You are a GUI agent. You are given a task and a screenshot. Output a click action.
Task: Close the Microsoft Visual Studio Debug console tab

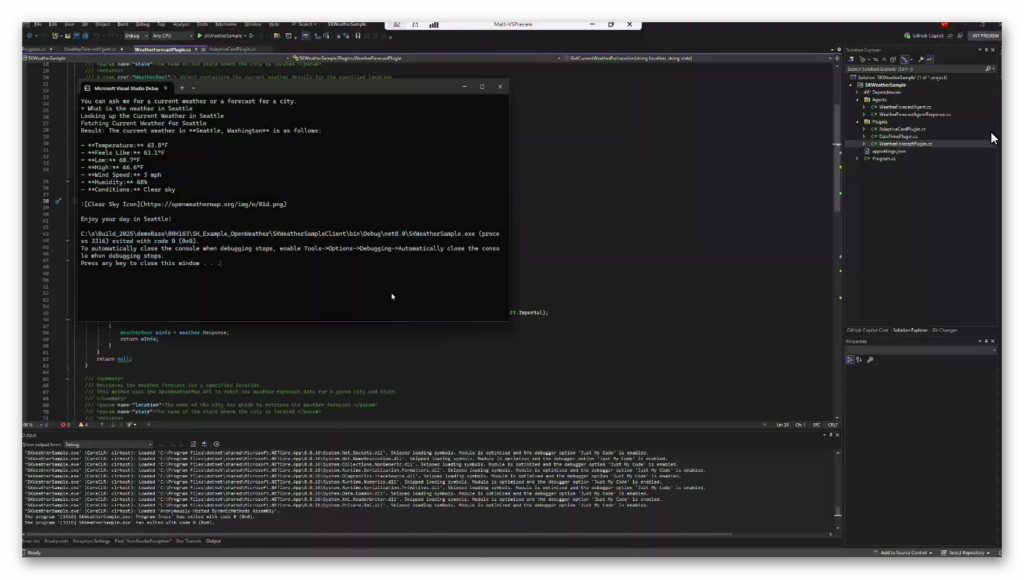[x=166, y=88]
